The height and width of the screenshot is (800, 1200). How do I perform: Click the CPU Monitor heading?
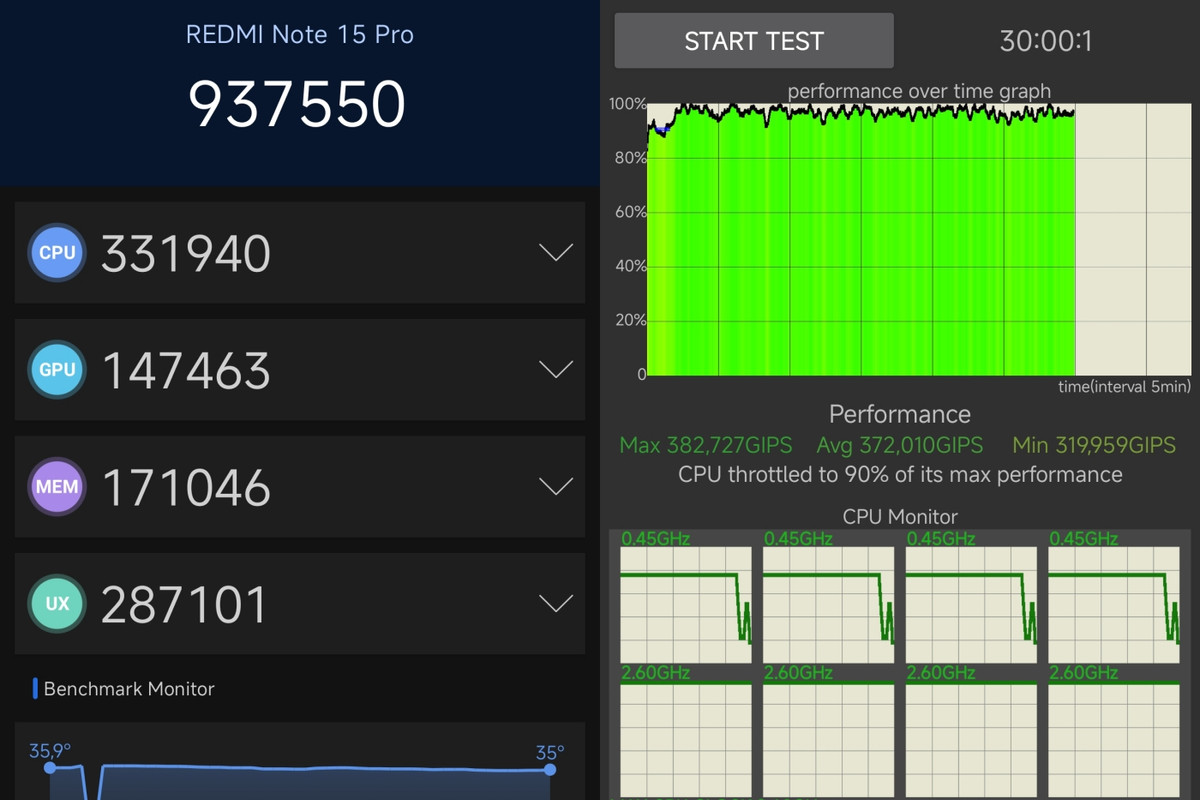900,517
